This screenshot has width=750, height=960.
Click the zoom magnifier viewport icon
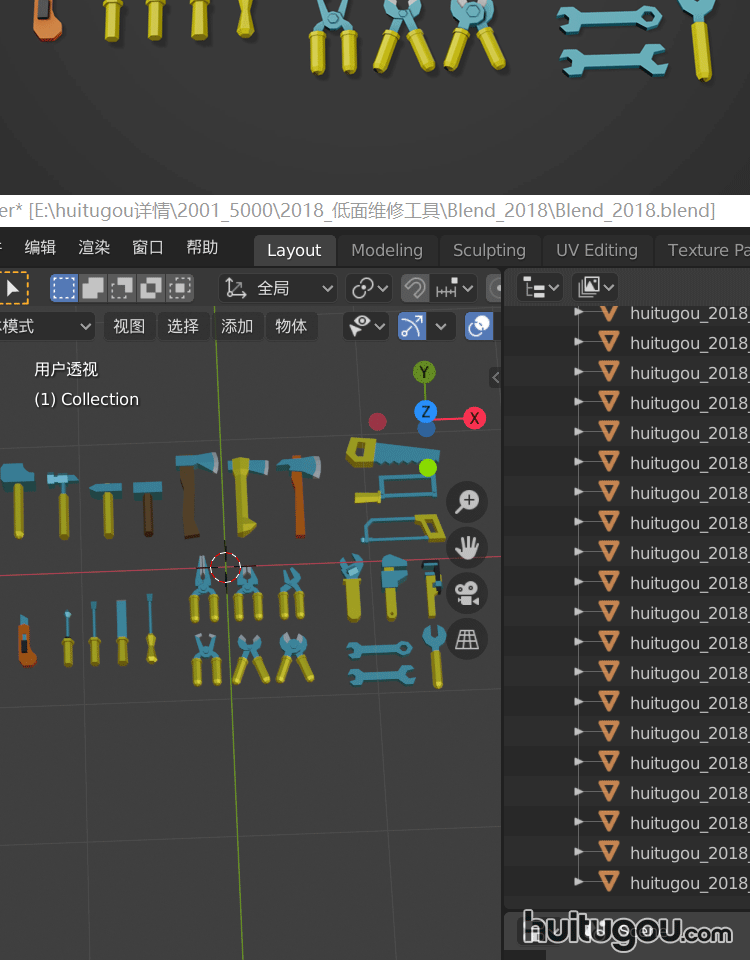(467, 501)
